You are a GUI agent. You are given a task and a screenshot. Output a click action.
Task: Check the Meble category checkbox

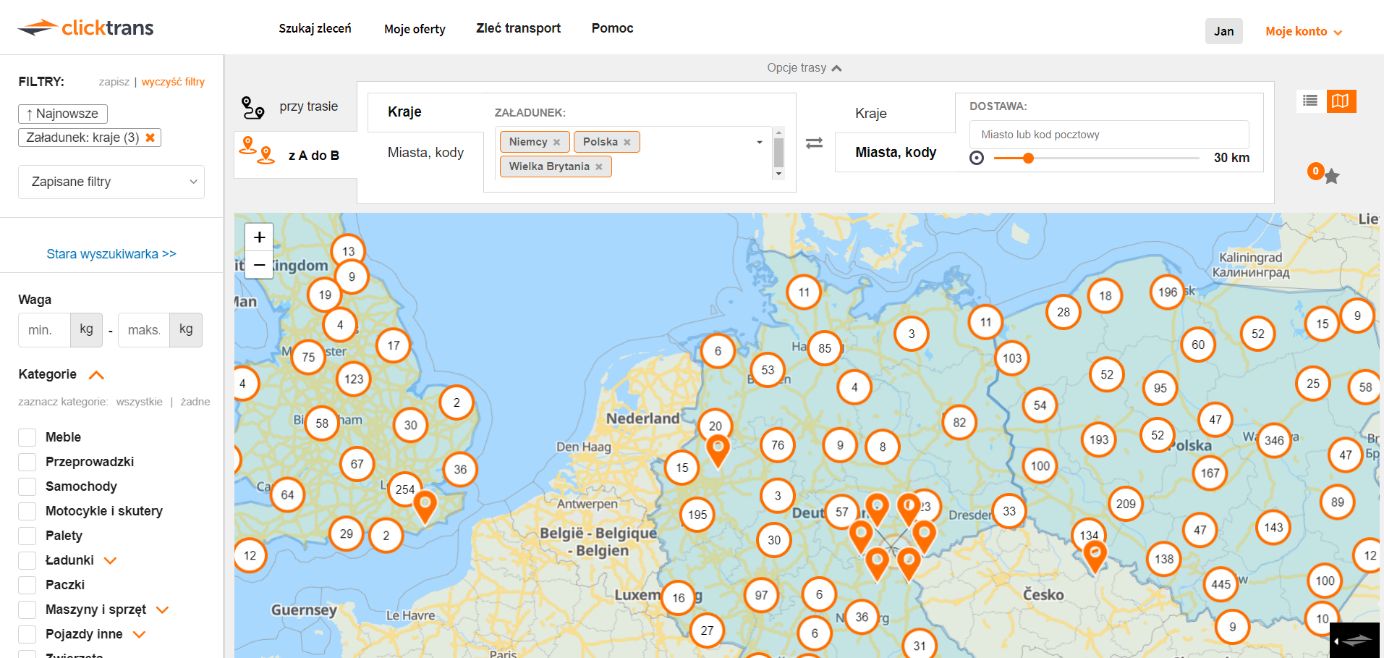[x=27, y=437]
